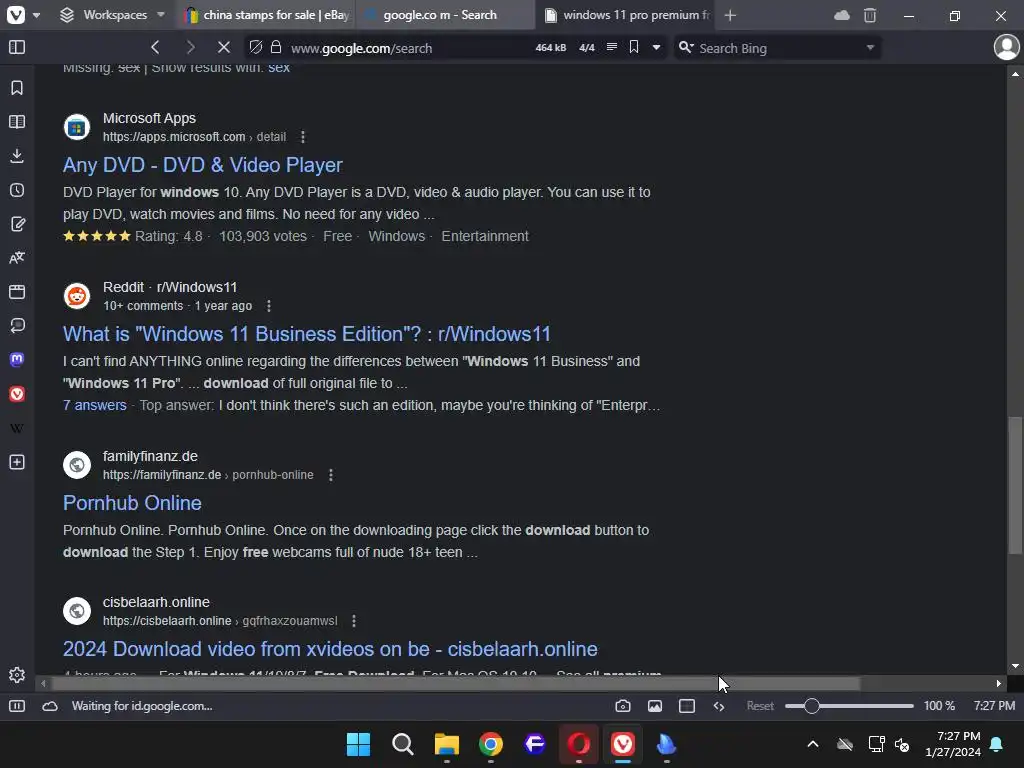This screenshot has height=768, width=1024.
Task: Open Windows taskbar search
Action: coord(402,744)
